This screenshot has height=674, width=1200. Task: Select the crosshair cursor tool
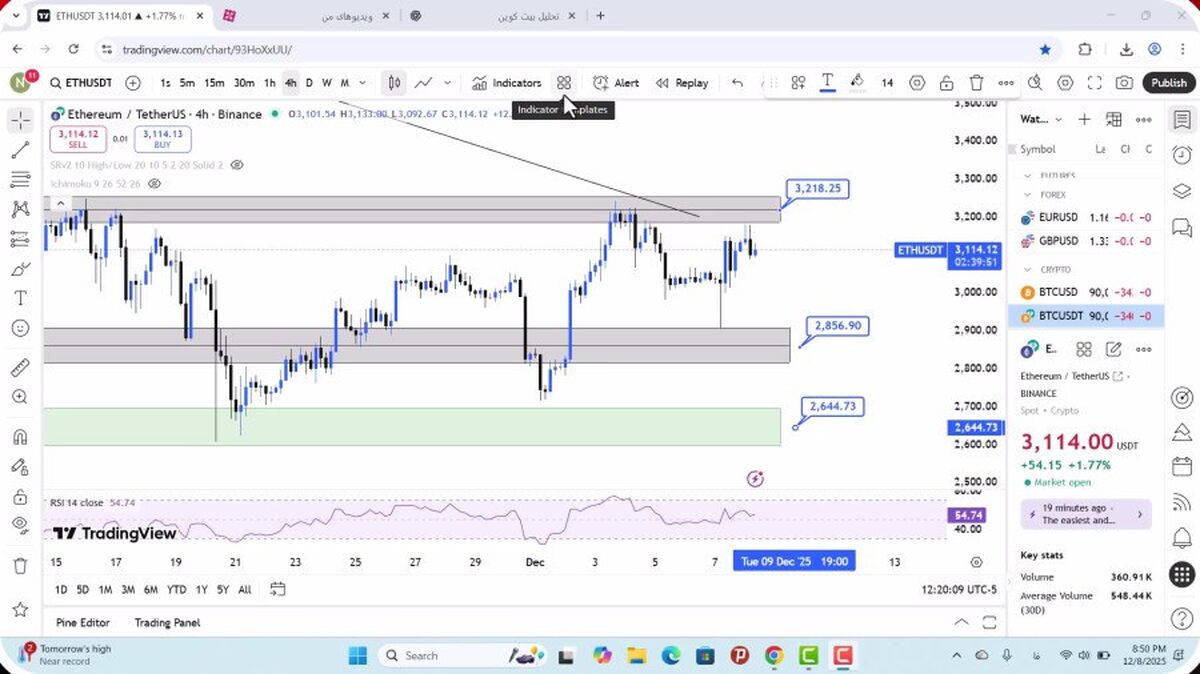(20, 121)
